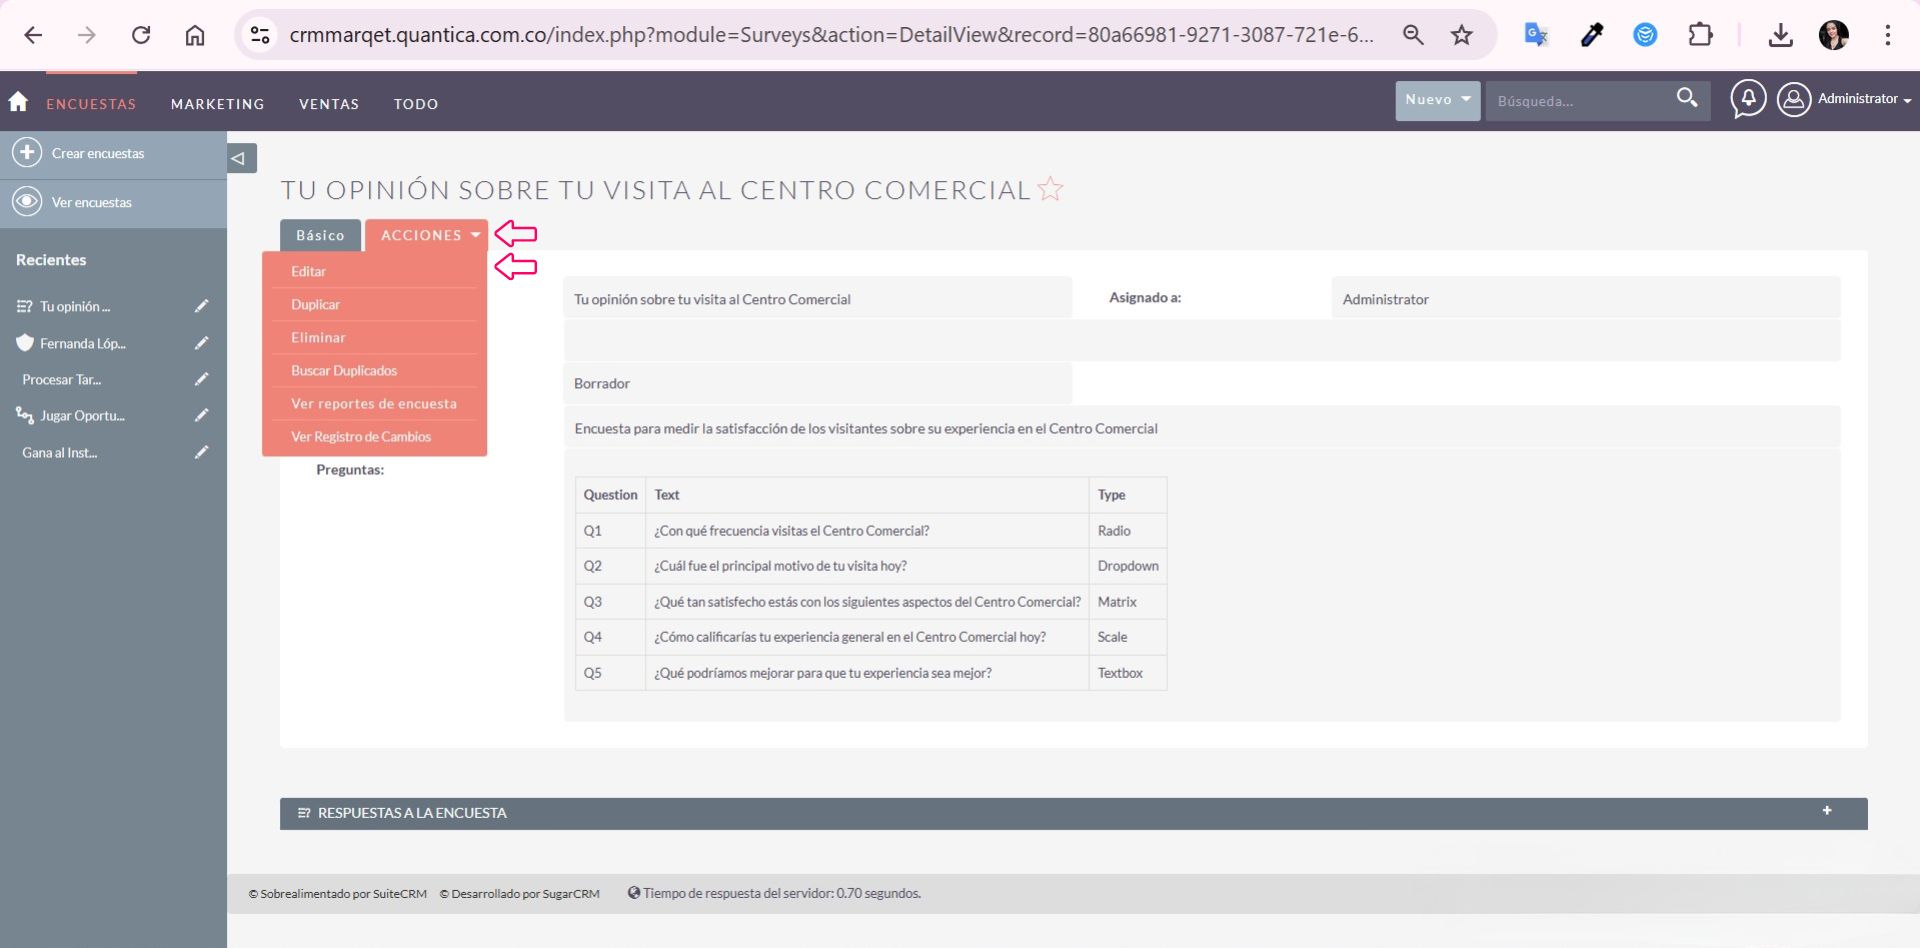Open the Administrator user menu

point(1844,99)
